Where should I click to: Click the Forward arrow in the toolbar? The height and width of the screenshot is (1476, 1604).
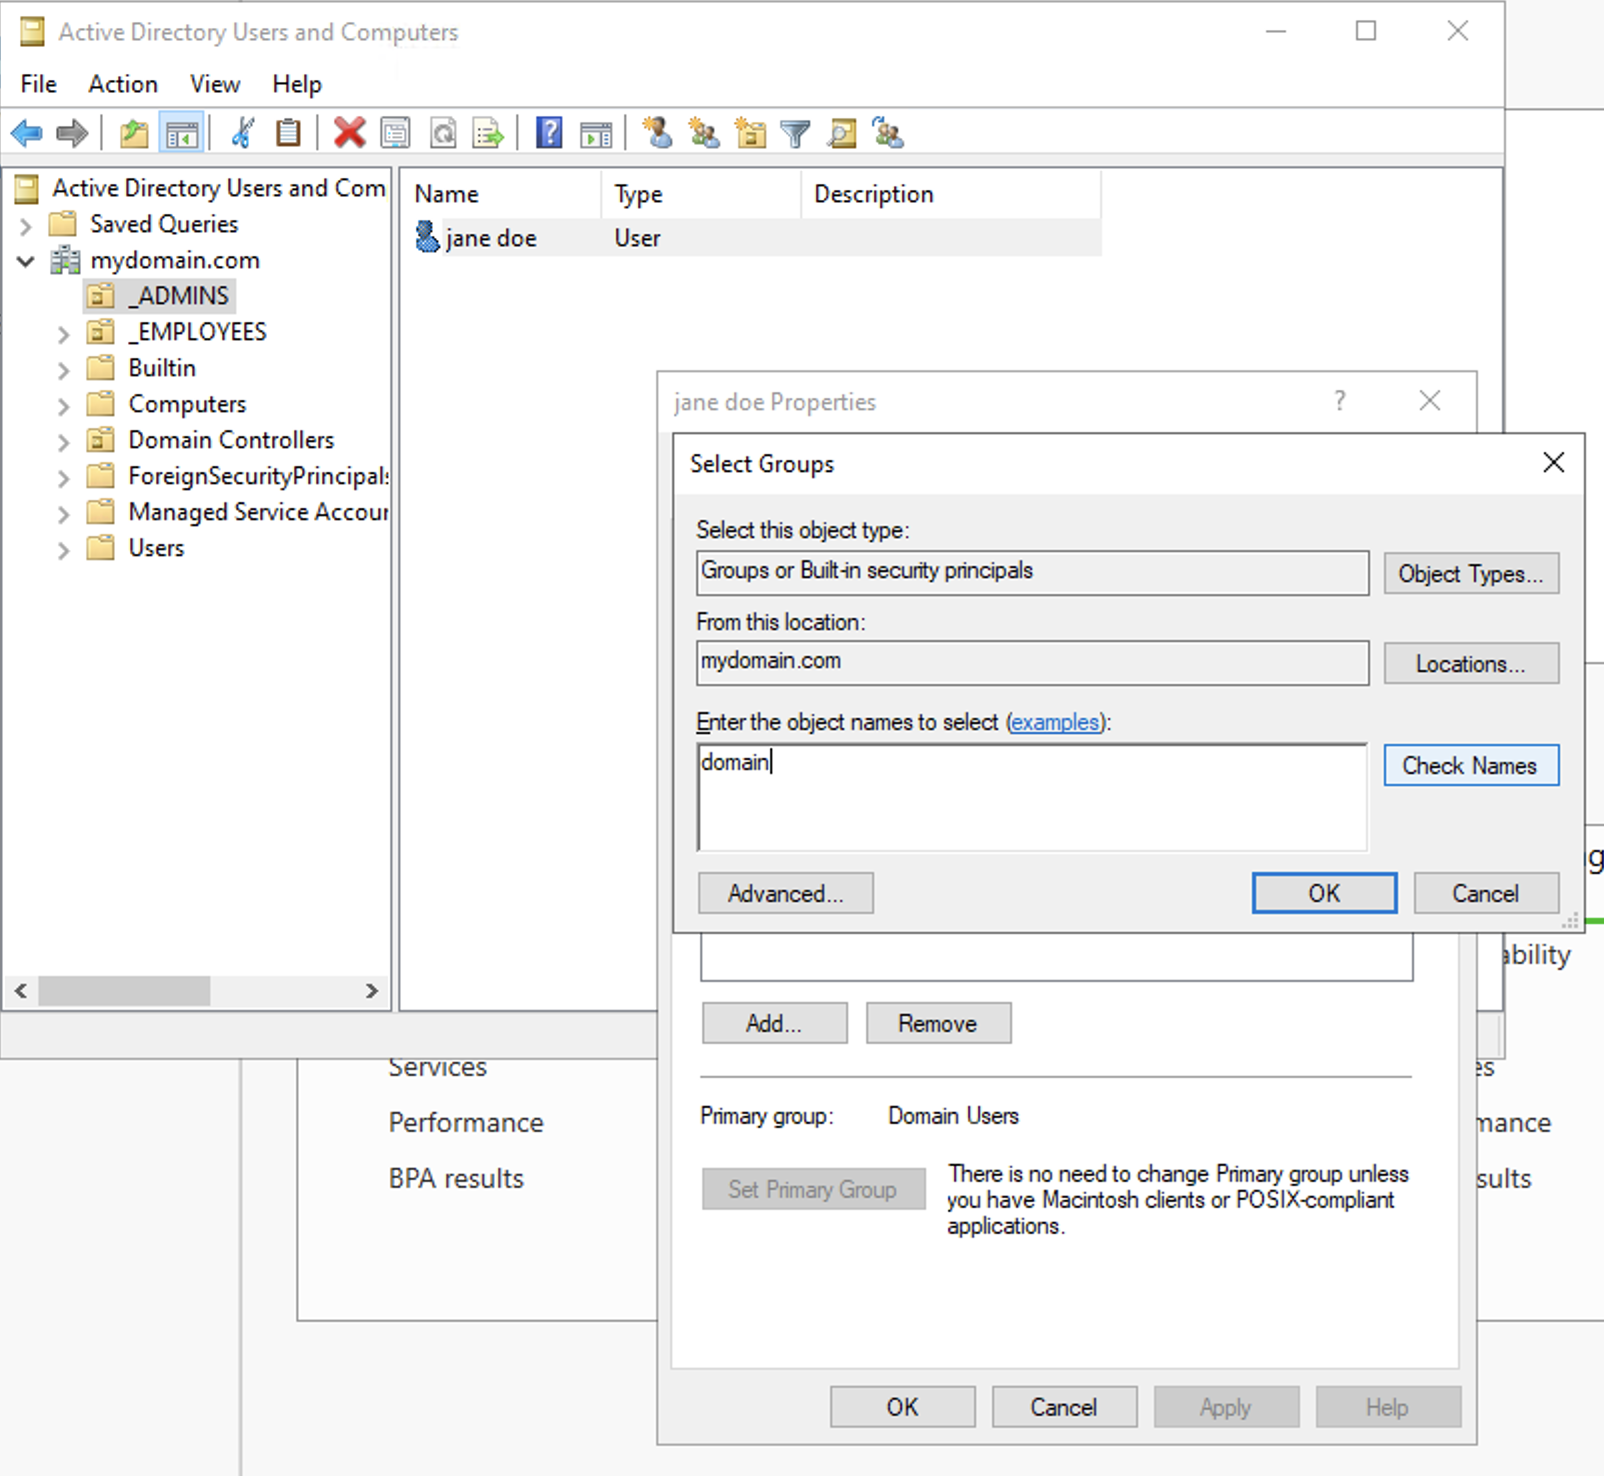pyautogui.click(x=72, y=133)
